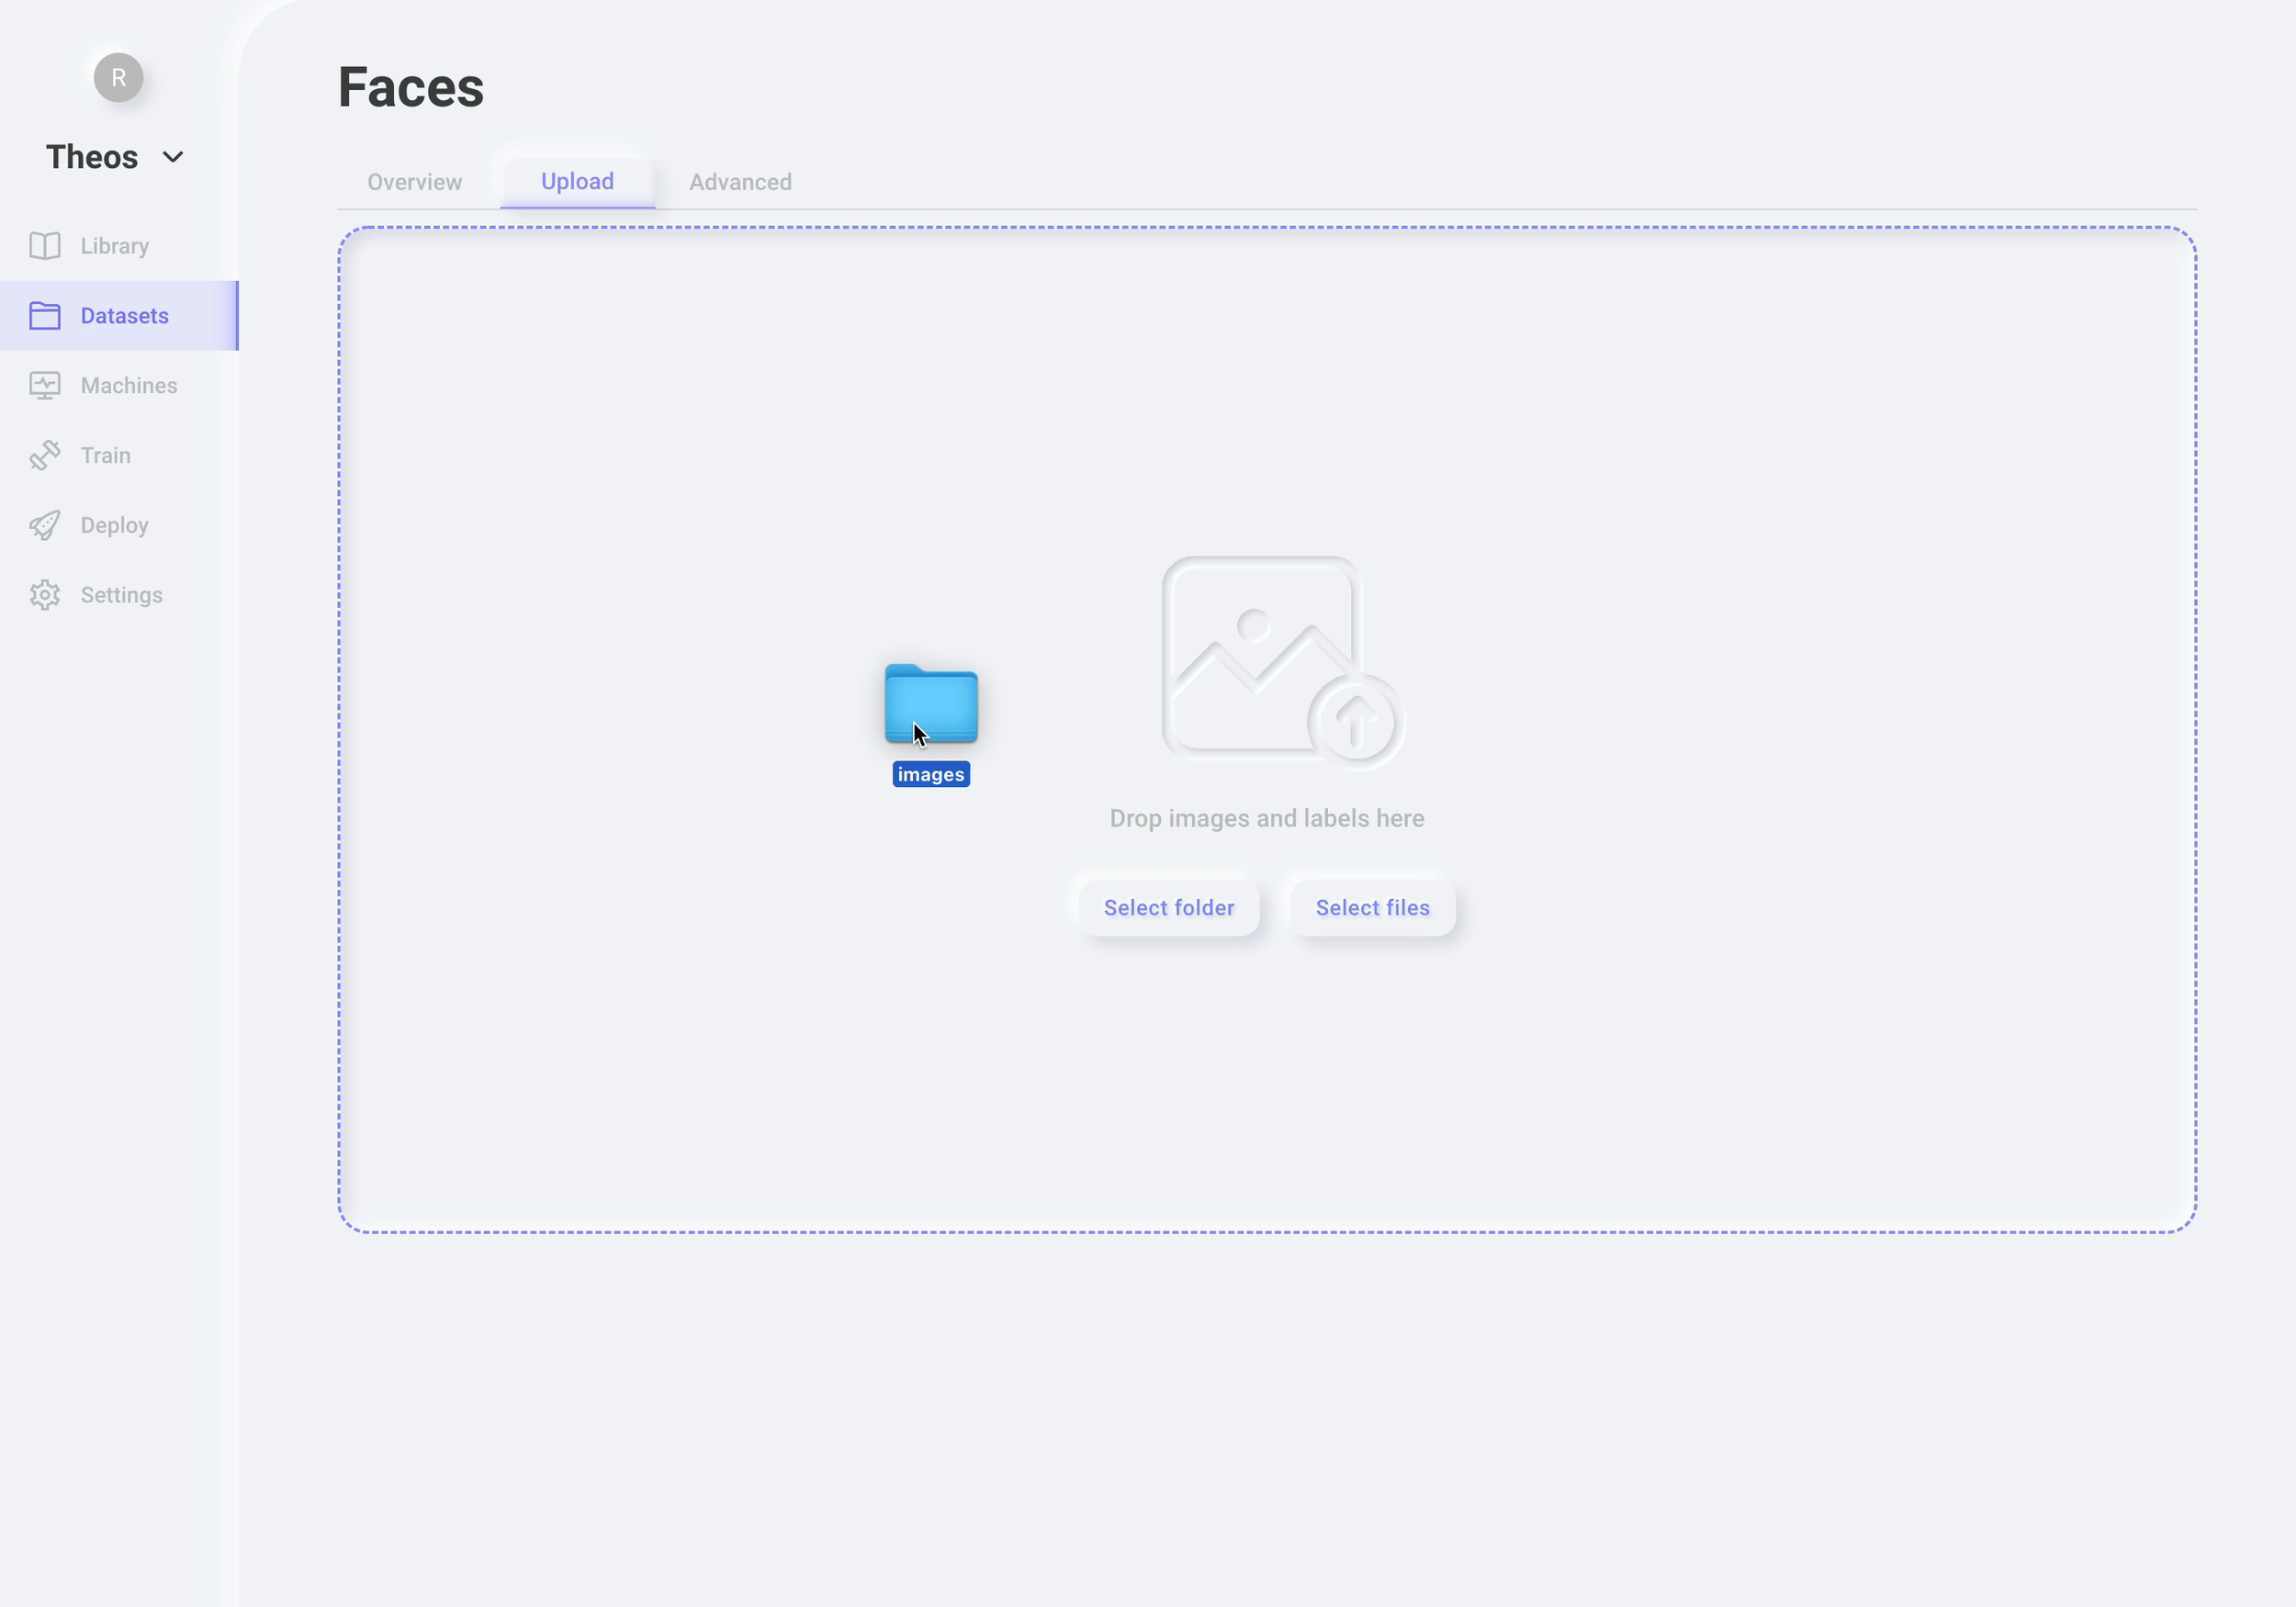This screenshot has width=2296, height=1607.
Task: Expand the Theos workspace chevron
Action: point(173,158)
